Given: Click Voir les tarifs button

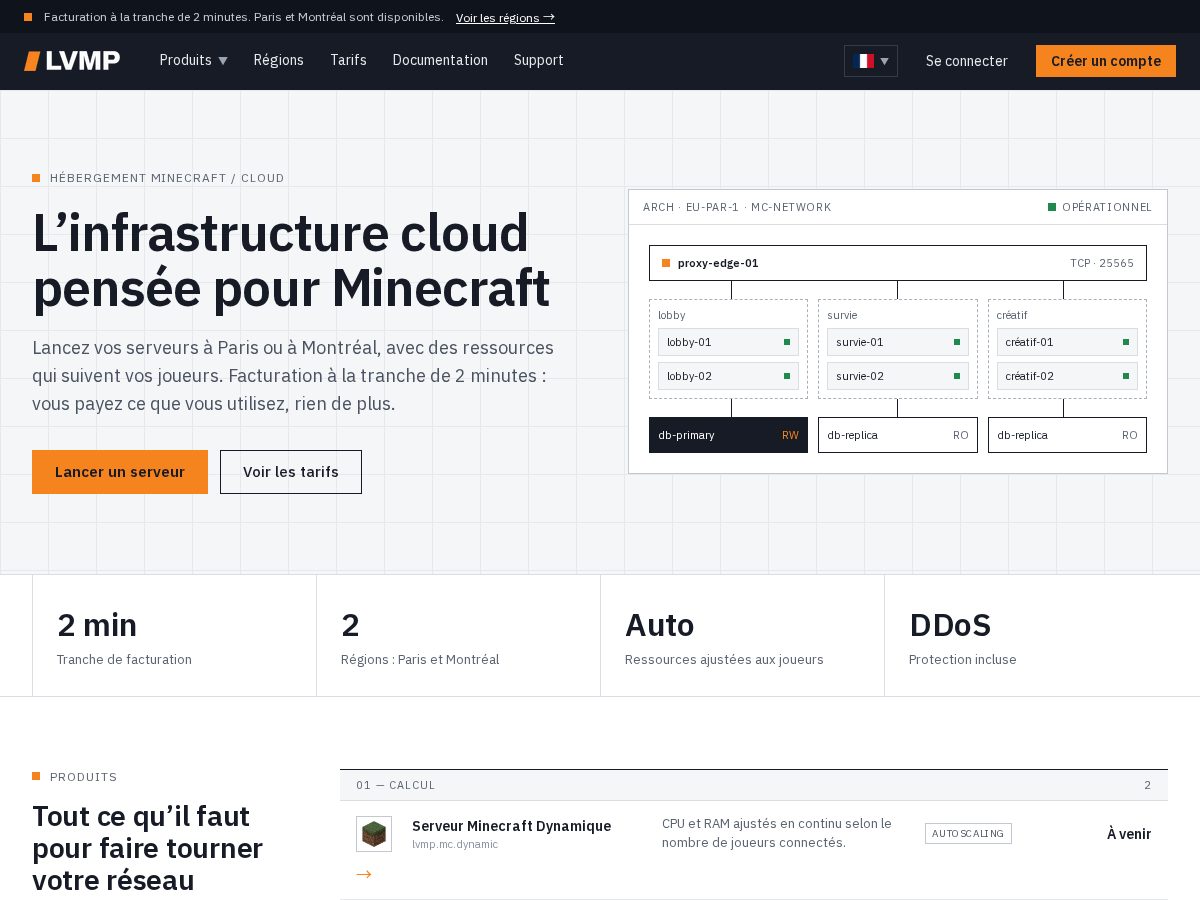Looking at the screenshot, I should point(291,472).
